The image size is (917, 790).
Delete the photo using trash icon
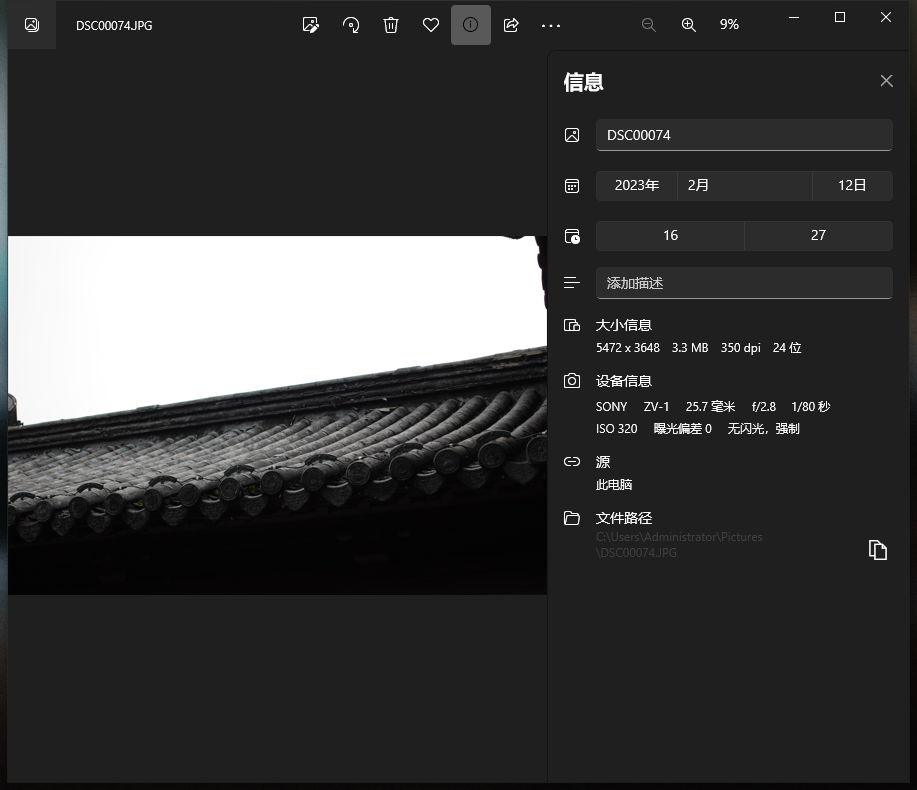391,25
